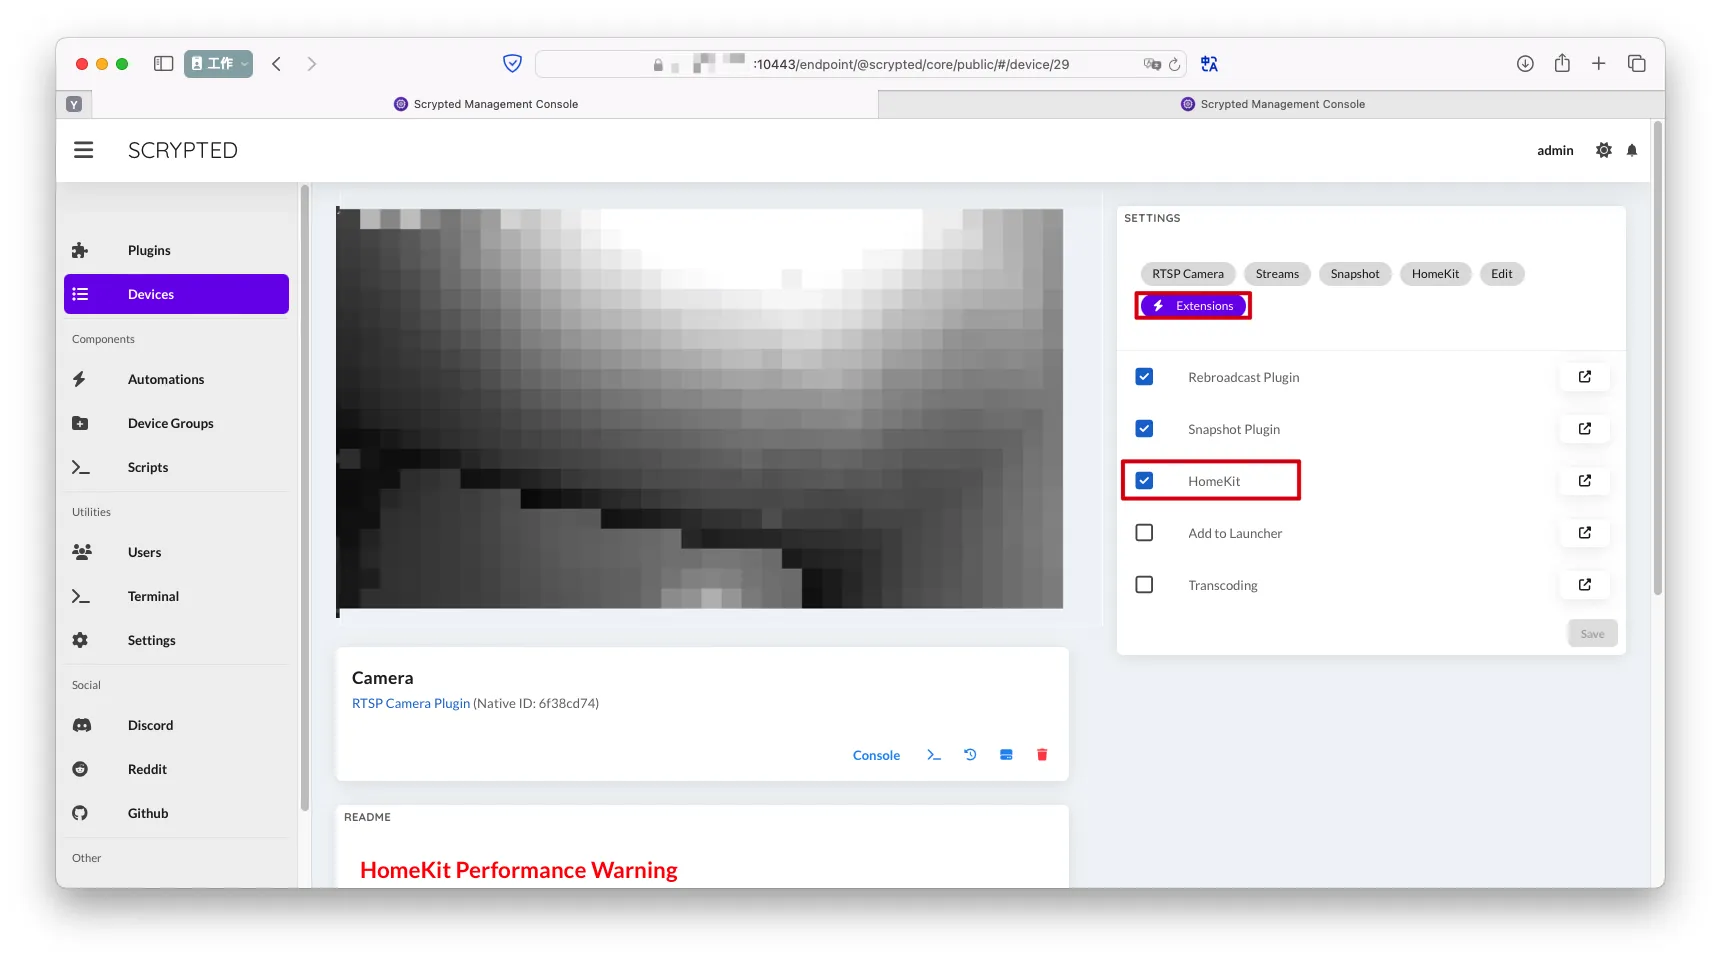Viewport: 1721px width, 962px height.
Task: Disable the HomeKit extension checkbox
Action: click(x=1144, y=481)
